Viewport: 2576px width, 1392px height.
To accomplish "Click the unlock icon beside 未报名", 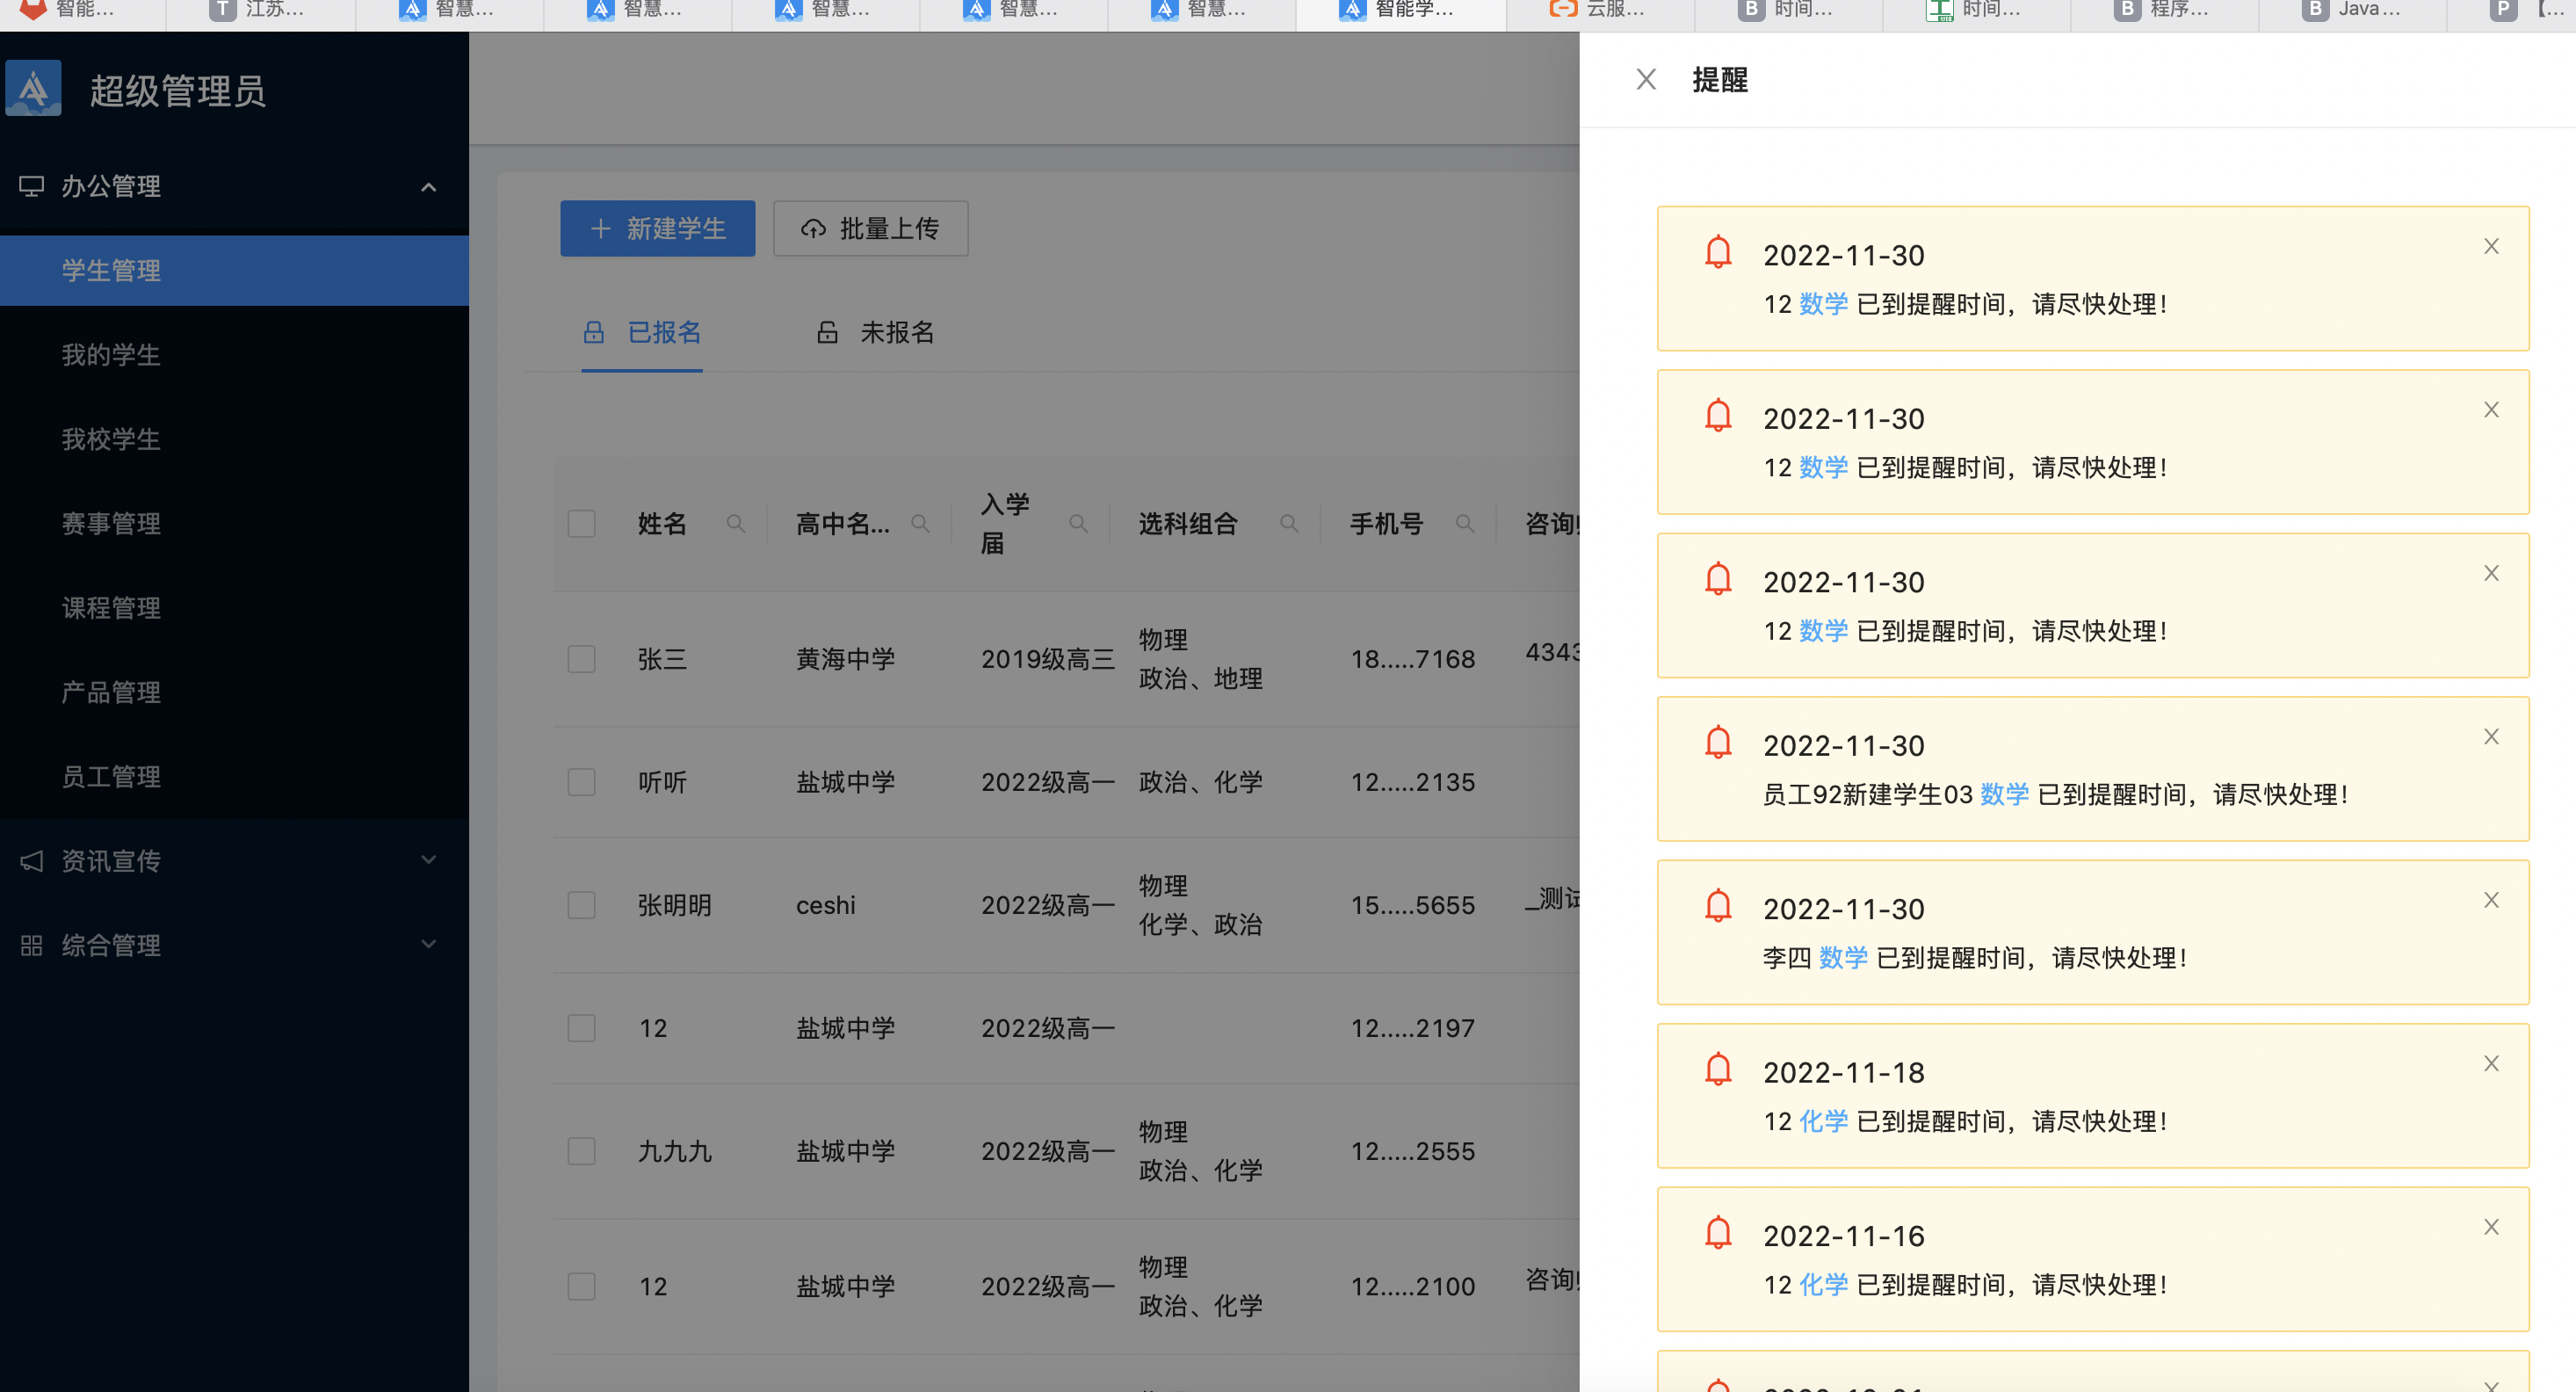I will pos(827,332).
